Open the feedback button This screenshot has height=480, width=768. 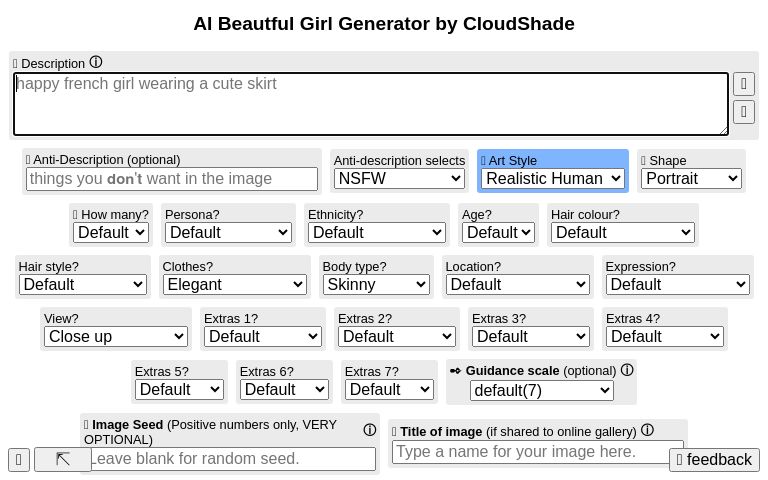714,460
